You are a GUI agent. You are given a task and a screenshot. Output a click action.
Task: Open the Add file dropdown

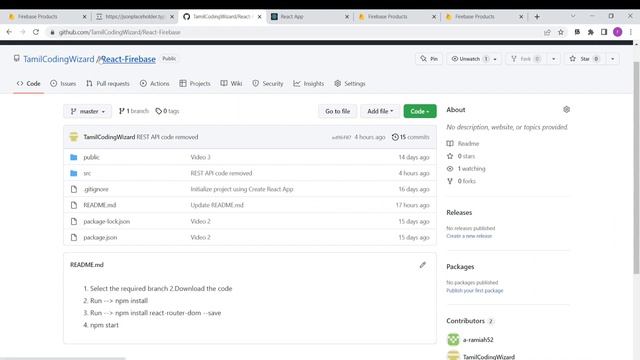[x=380, y=111]
